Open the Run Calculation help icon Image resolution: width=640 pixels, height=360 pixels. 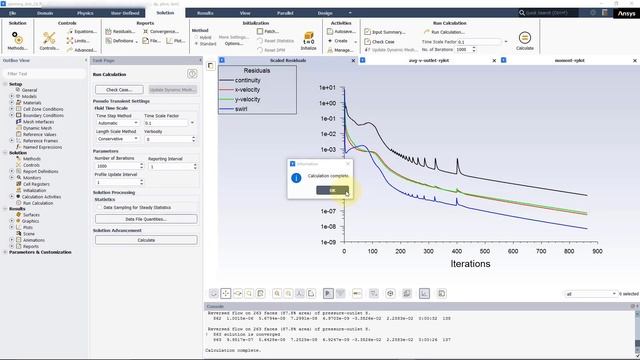tap(192, 74)
